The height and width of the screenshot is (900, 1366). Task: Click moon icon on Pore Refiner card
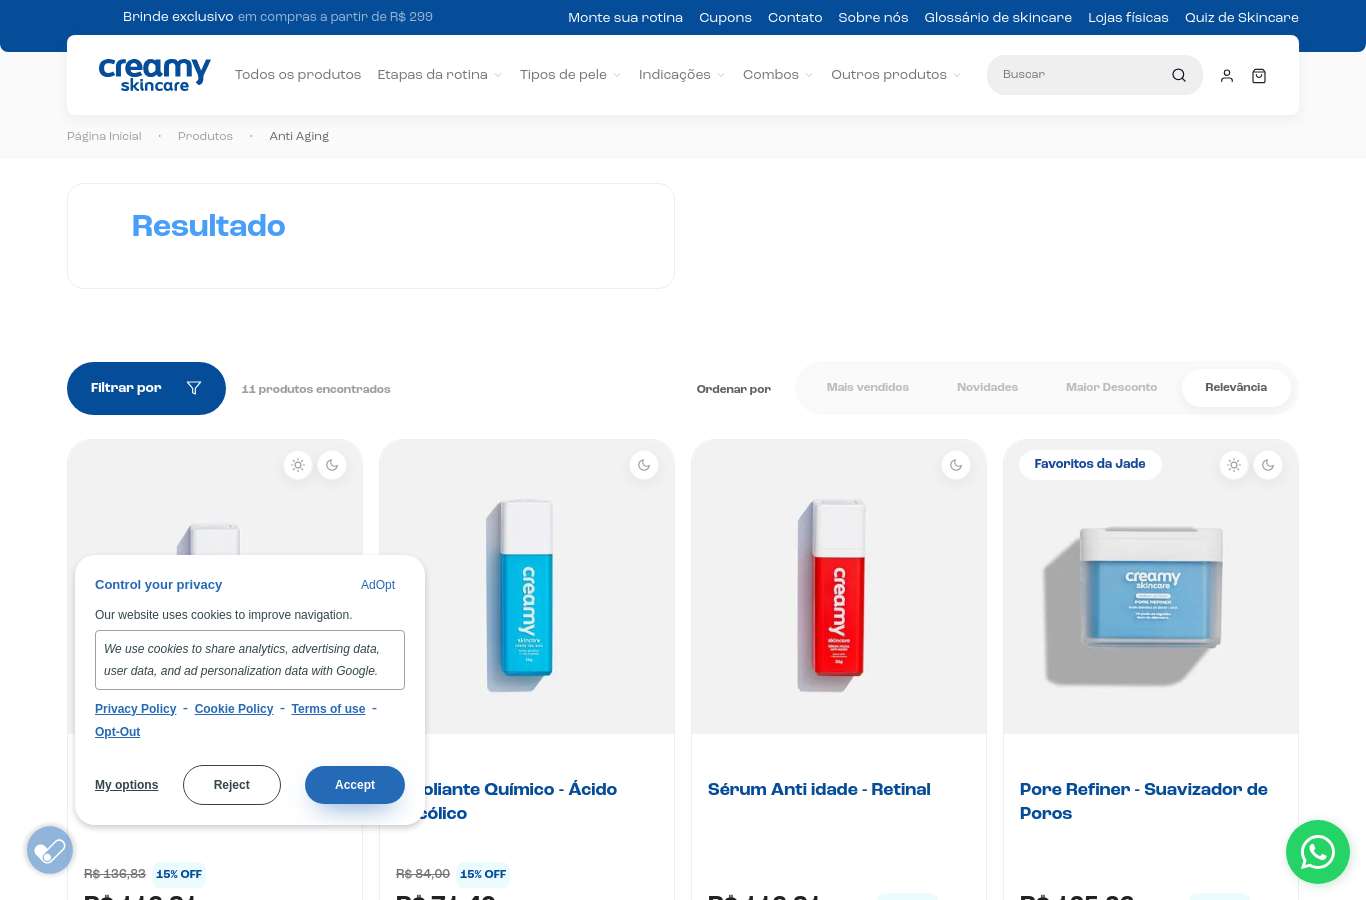[x=1268, y=465]
